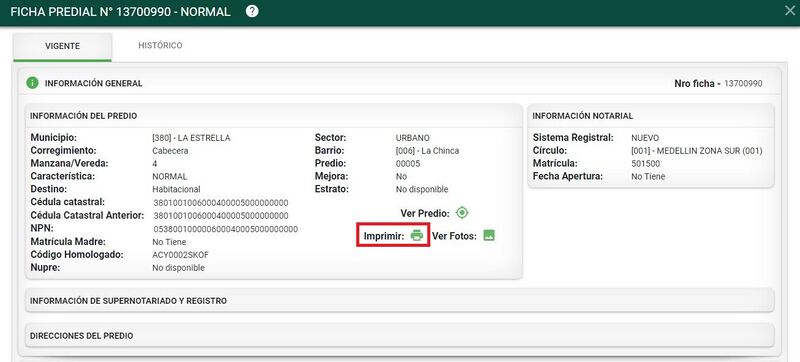800x362 pixels.
Task: Click the Nro ficha number 13700990
Action: tap(743, 84)
